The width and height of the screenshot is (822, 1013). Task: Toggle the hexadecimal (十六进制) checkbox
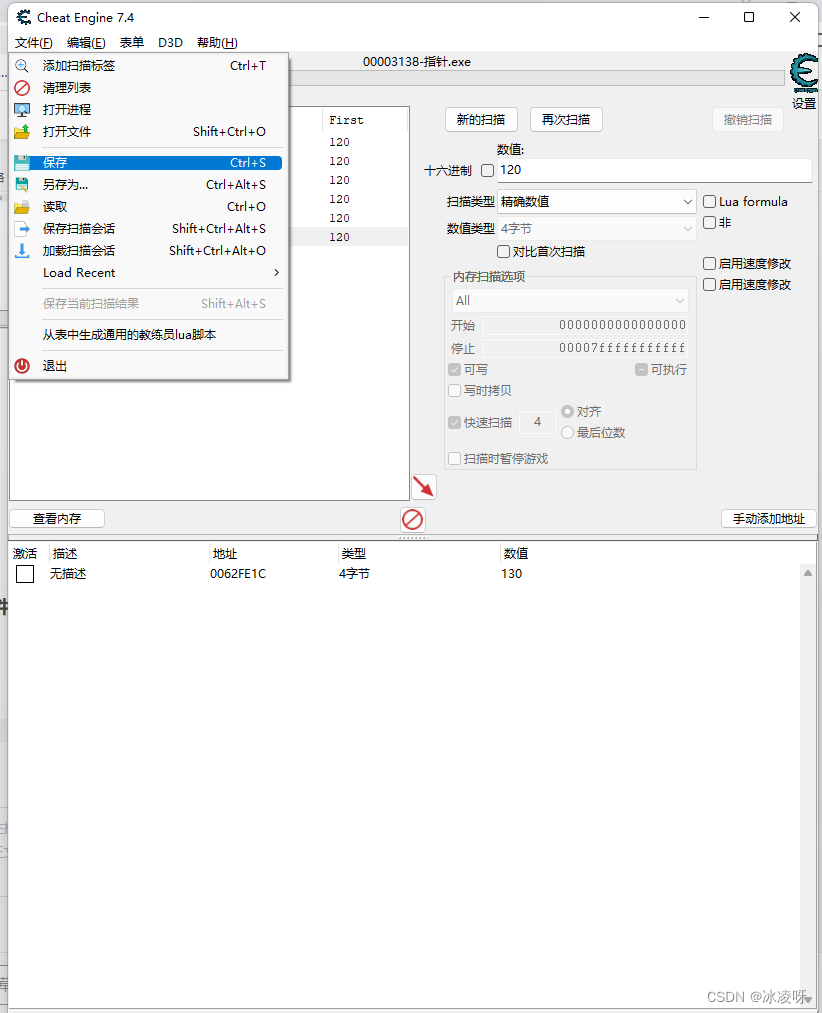(x=488, y=171)
